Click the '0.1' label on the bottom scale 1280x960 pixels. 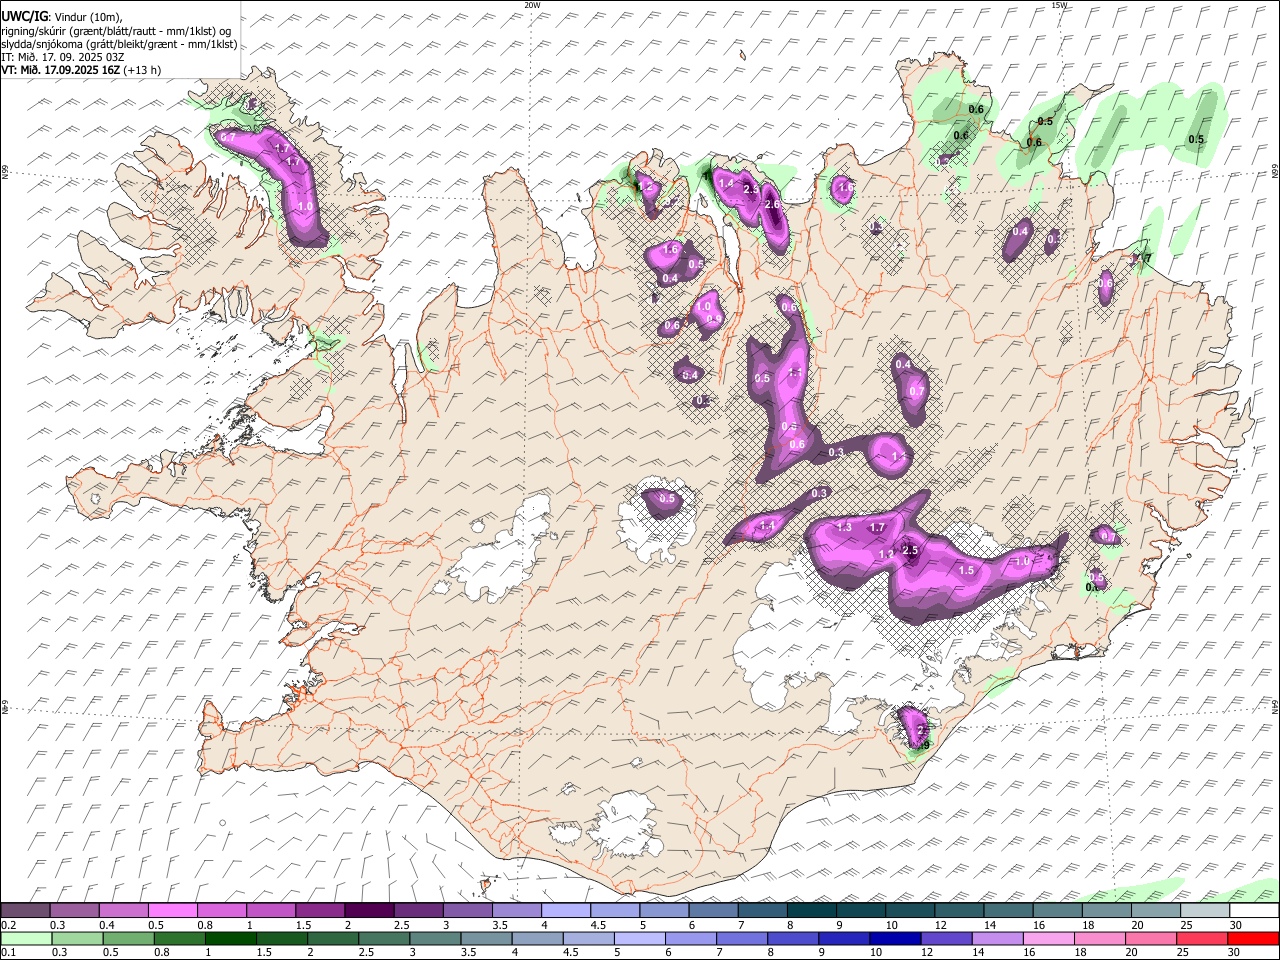(8, 952)
